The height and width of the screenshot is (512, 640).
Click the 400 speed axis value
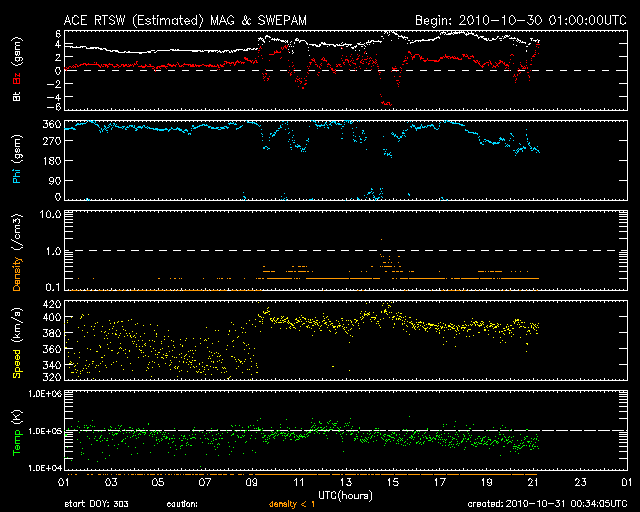[50, 317]
